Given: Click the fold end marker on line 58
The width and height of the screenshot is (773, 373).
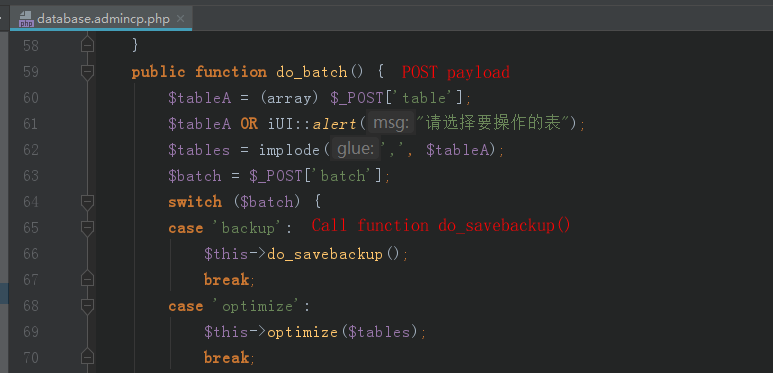Looking at the screenshot, I should pos(87,46).
